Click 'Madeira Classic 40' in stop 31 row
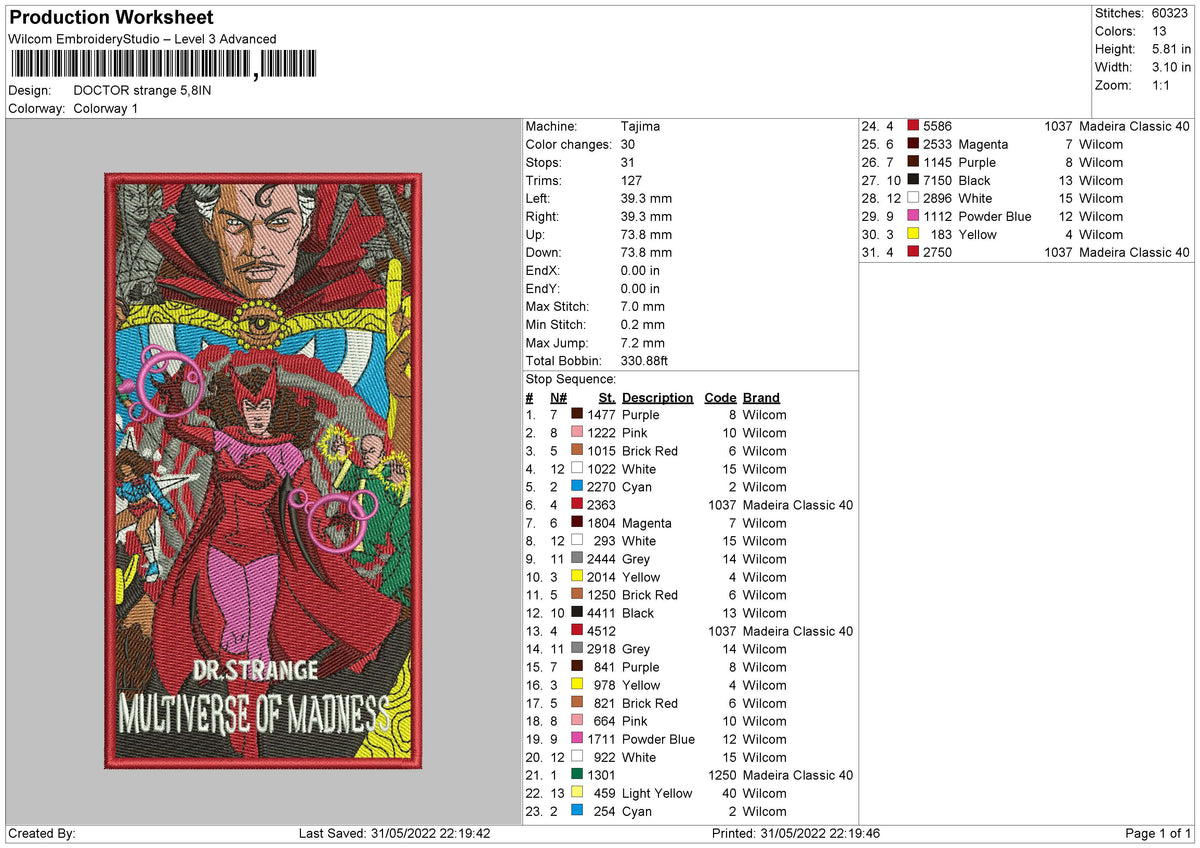The image size is (1200, 848). click(x=1135, y=252)
